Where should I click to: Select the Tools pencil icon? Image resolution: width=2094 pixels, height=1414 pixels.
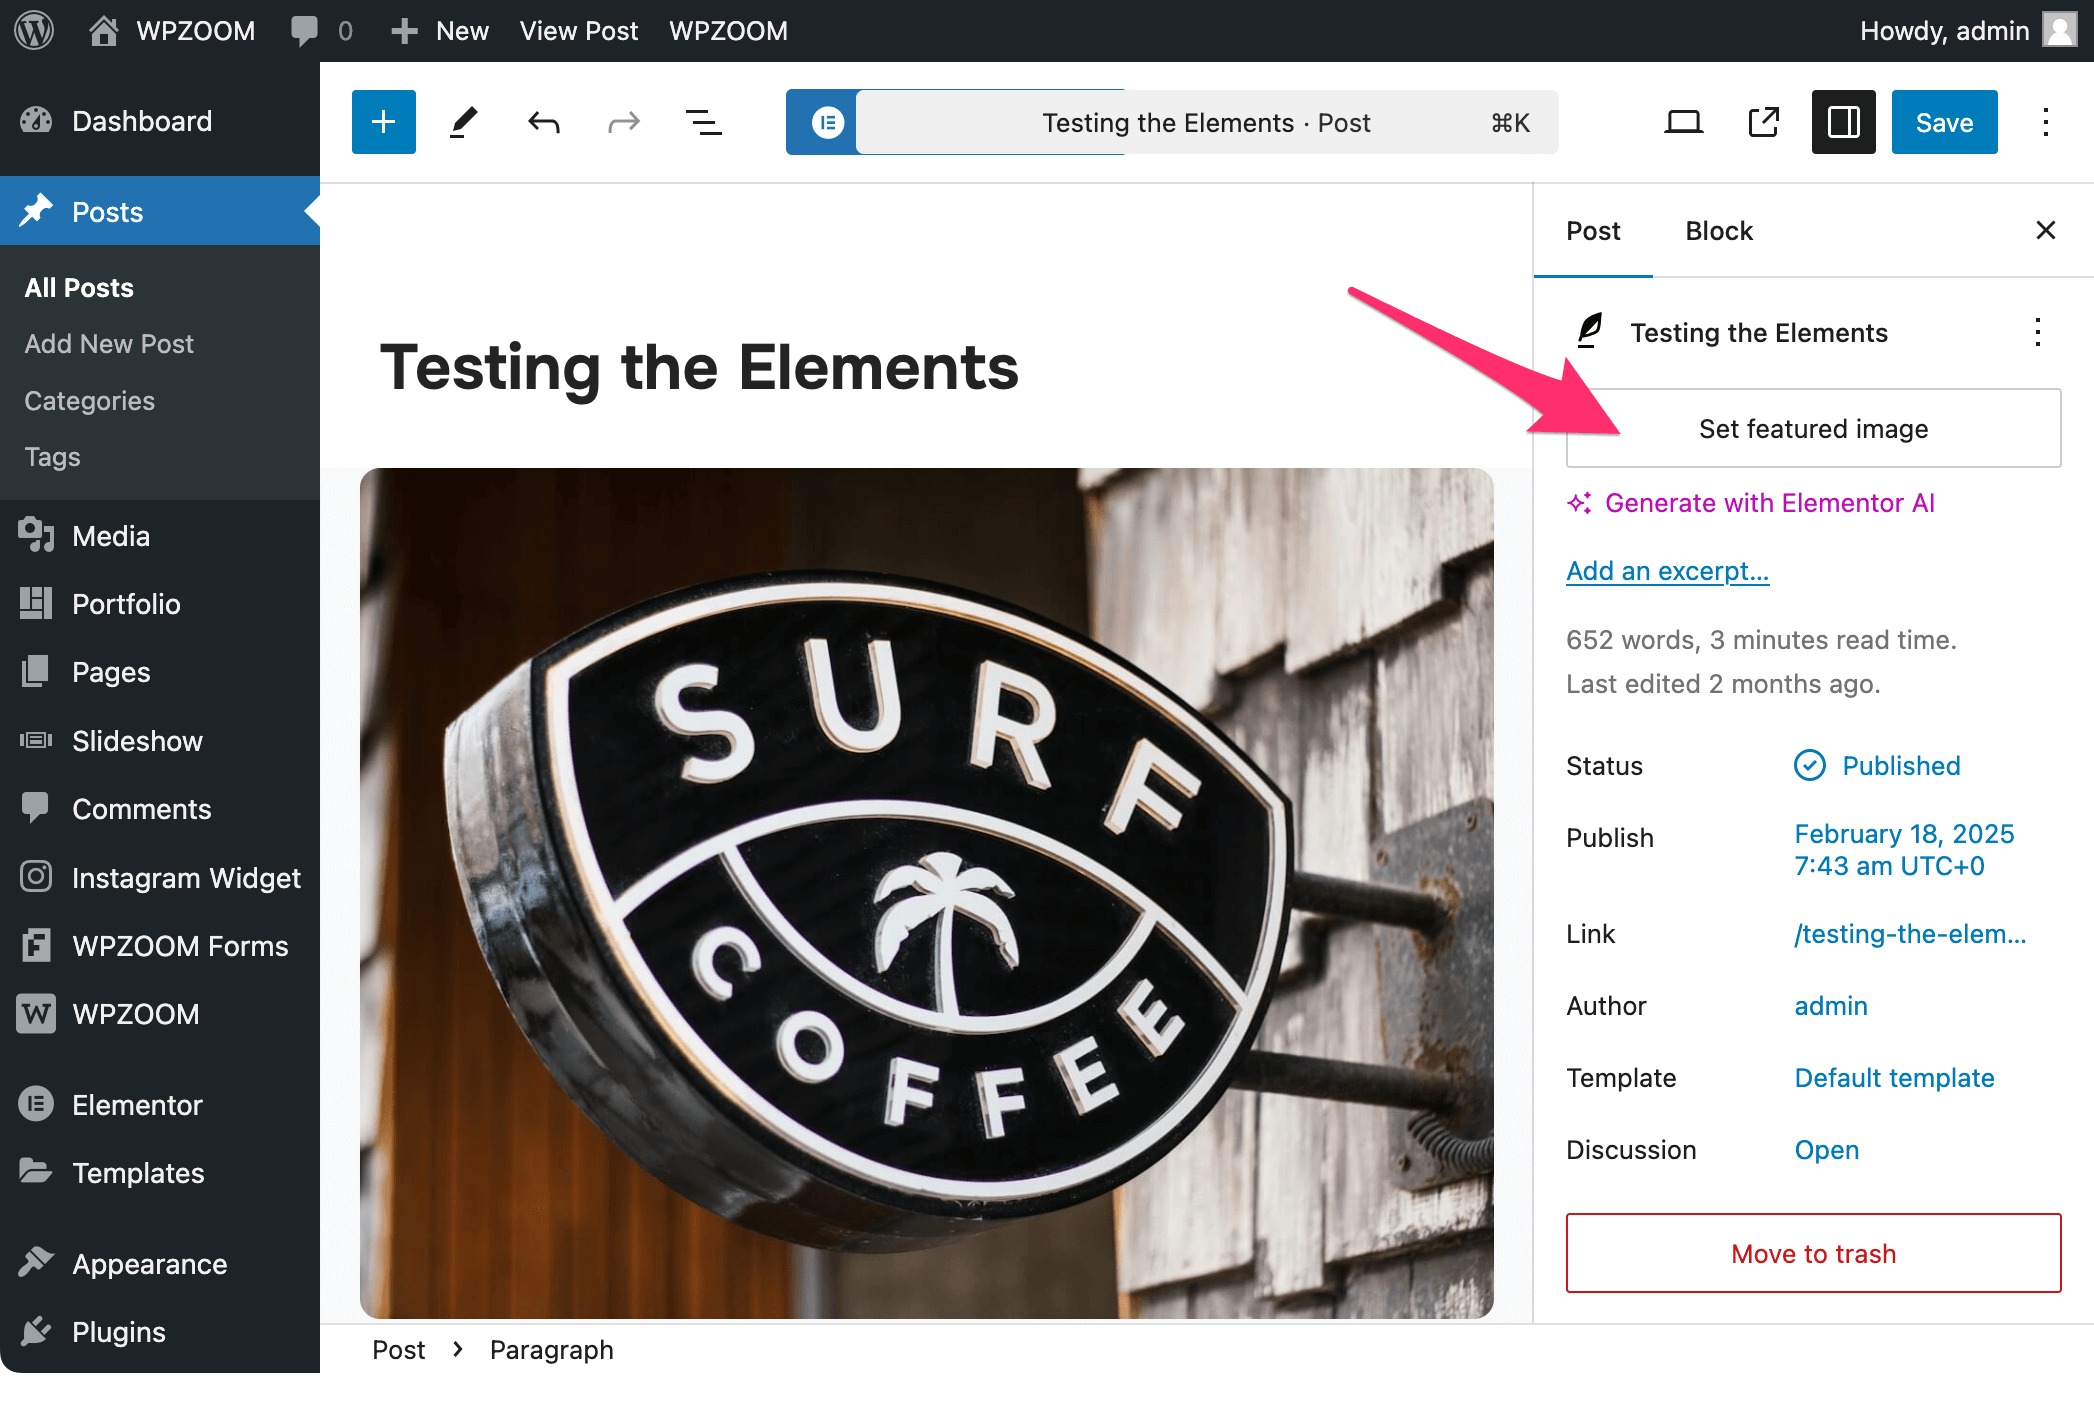point(463,122)
